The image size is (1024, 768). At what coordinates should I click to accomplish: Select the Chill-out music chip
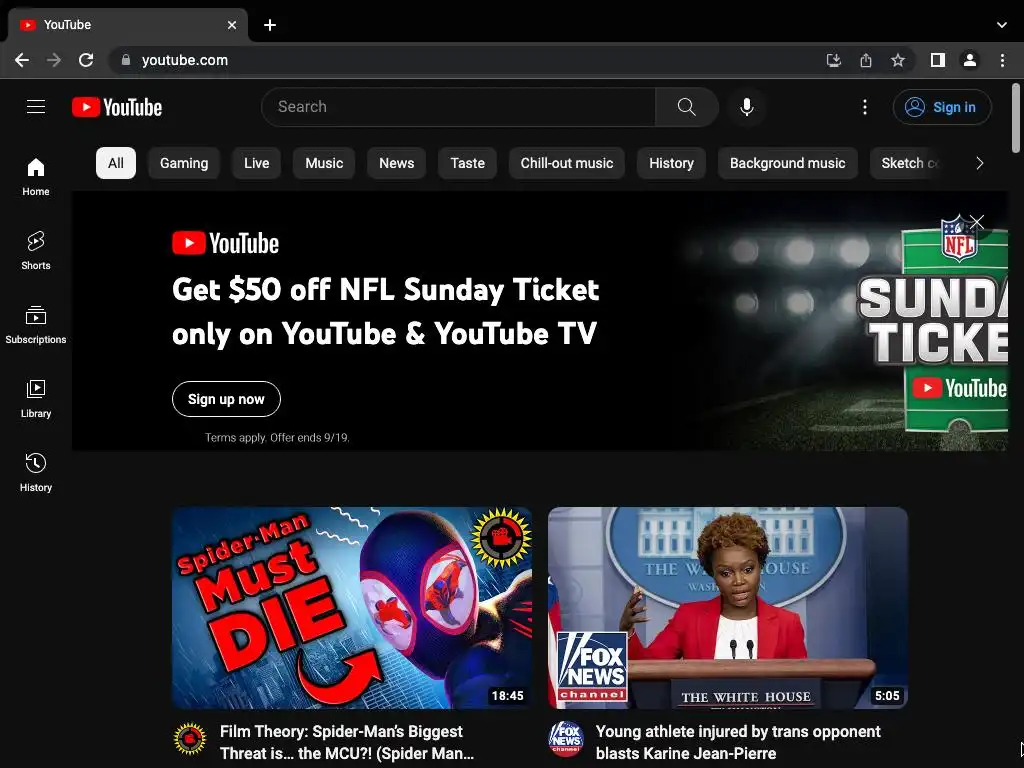click(x=567, y=163)
